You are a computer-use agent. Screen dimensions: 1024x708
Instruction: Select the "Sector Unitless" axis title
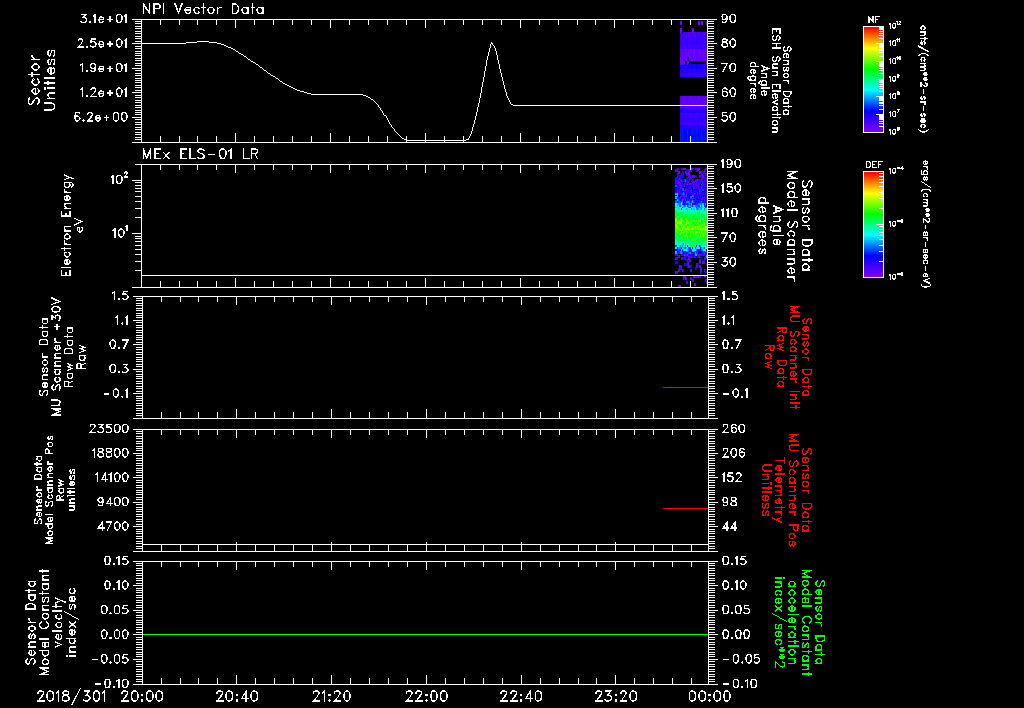(42, 80)
